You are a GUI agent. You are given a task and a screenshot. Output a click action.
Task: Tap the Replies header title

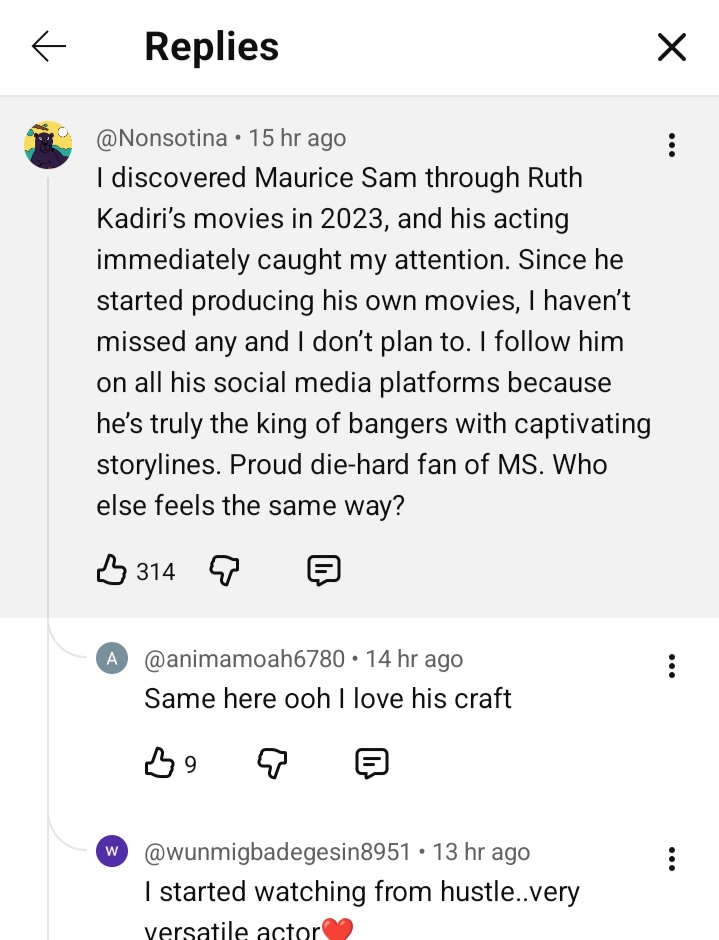point(211,46)
